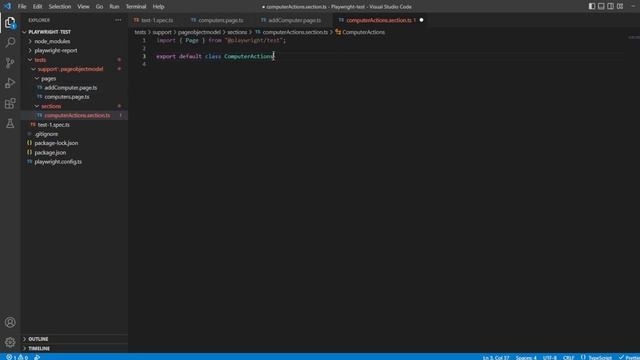This screenshot has height=360, width=640.
Task: Open the Testing flask icon
Action: click(x=10, y=124)
